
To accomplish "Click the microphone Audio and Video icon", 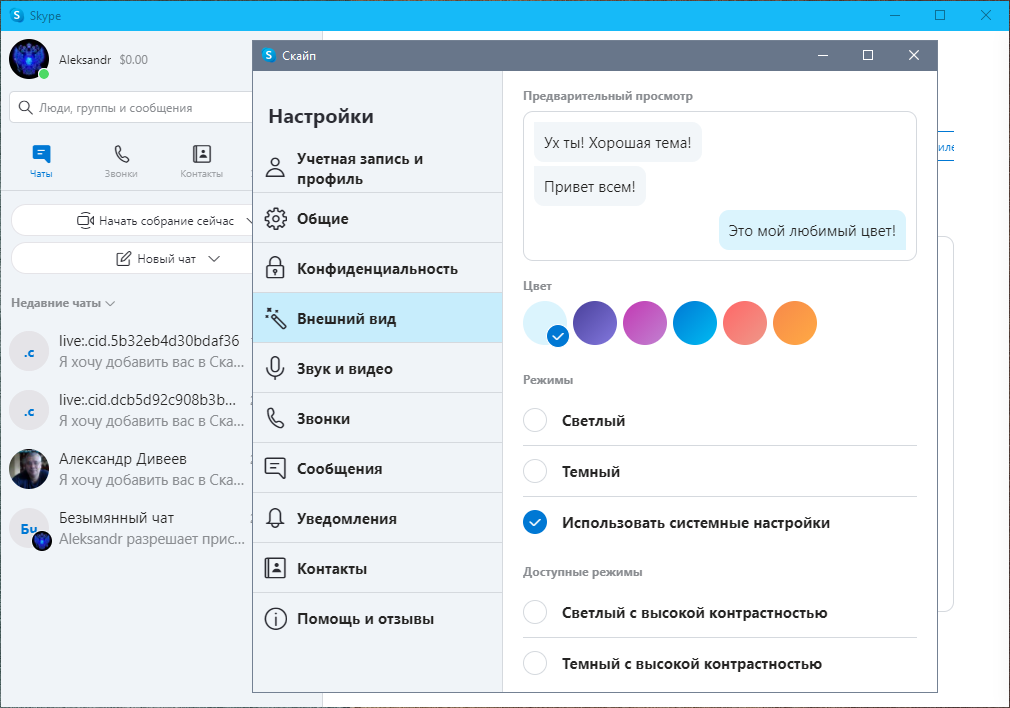I will coord(275,368).
